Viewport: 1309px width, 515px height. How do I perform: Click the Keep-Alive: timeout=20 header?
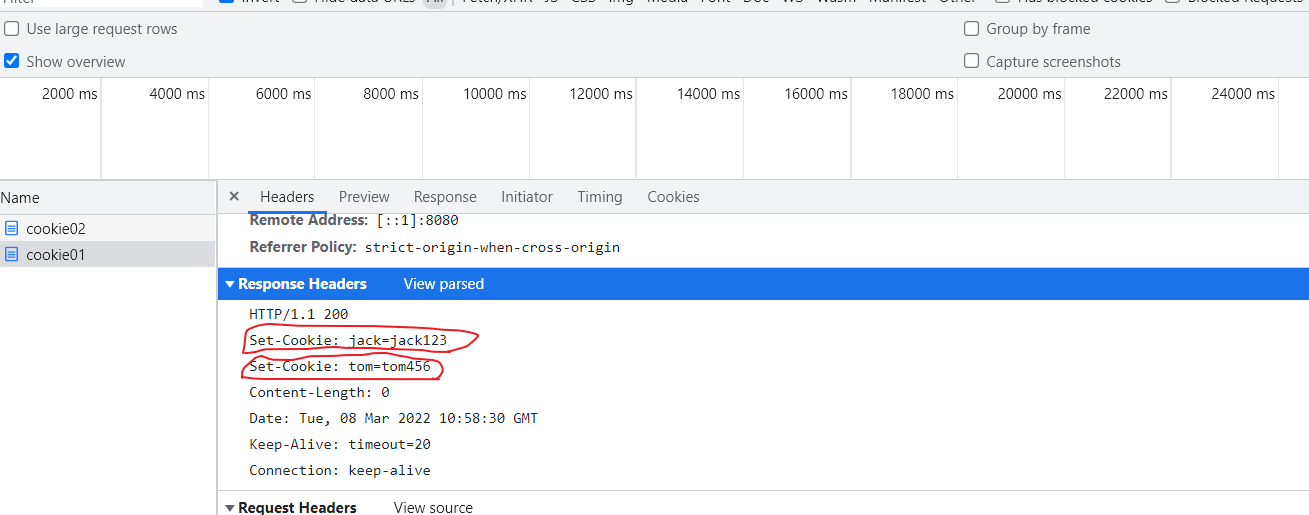pos(340,445)
